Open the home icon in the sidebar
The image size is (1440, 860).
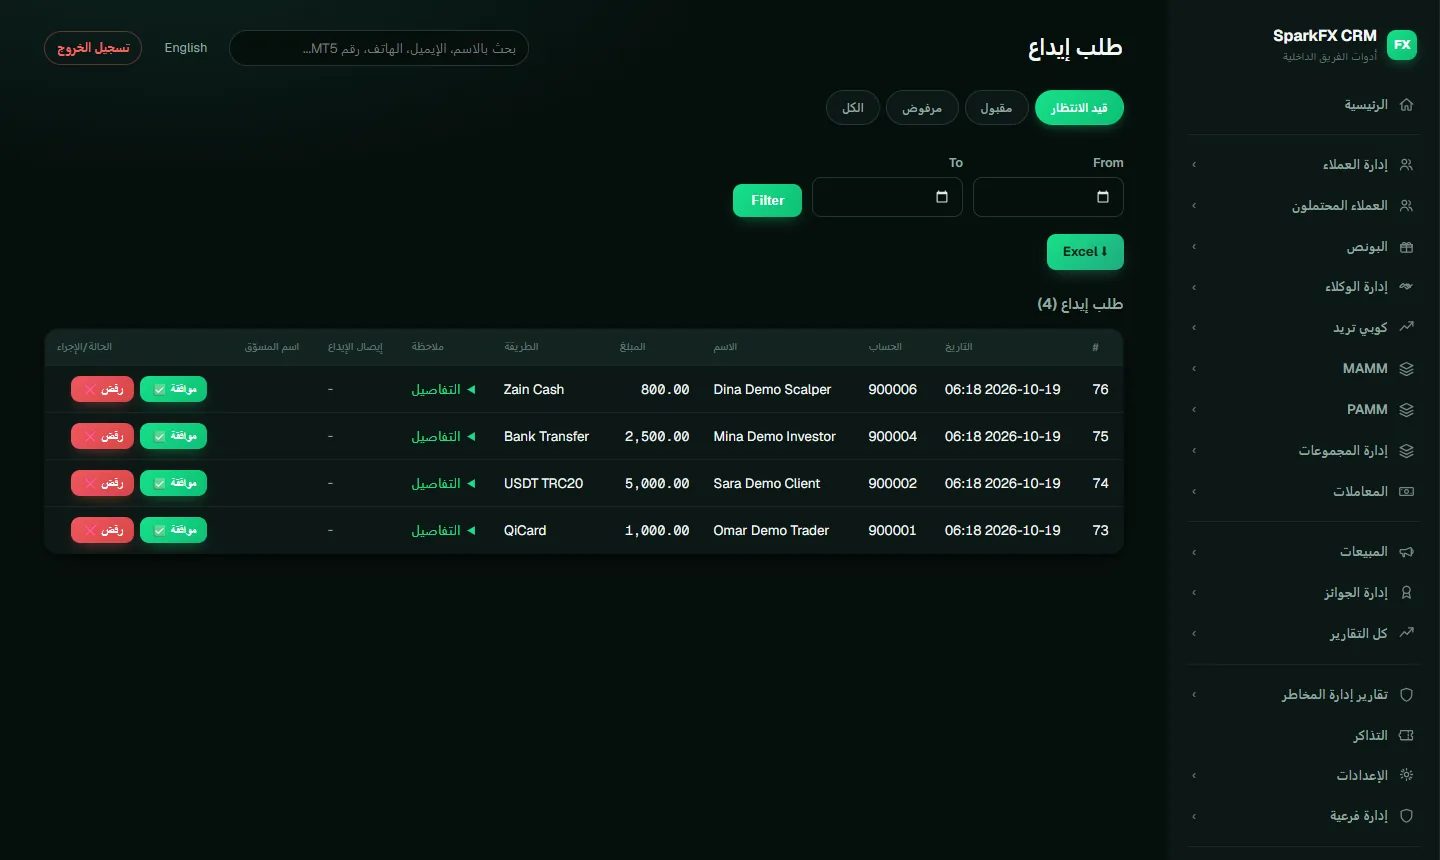coord(1406,104)
